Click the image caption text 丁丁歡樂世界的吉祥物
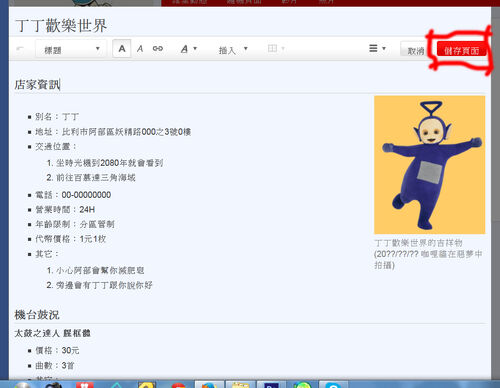The width and height of the screenshot is (500, 388). (418, 243)
